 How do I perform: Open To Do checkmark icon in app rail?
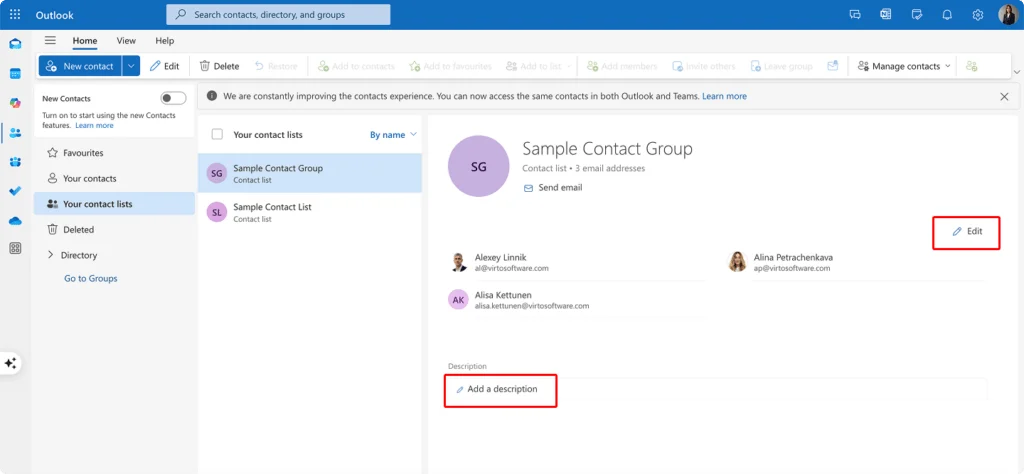[x=15, y=191]
